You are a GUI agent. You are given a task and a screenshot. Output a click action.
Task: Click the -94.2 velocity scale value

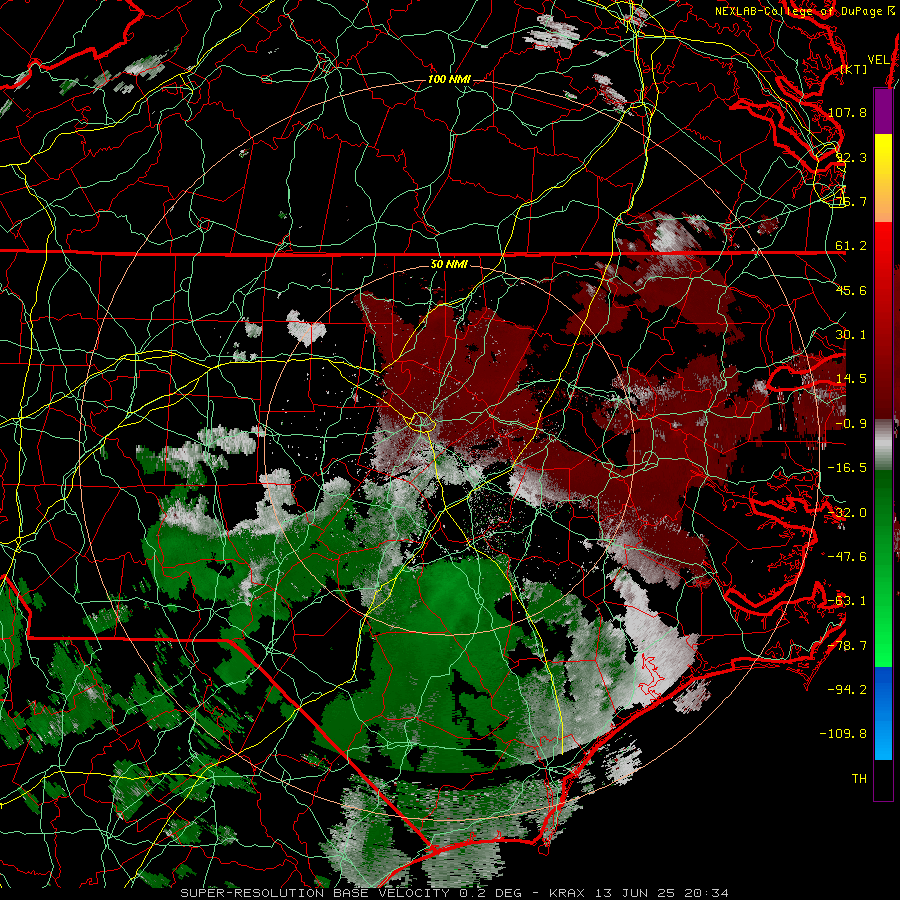coord(847,689)
